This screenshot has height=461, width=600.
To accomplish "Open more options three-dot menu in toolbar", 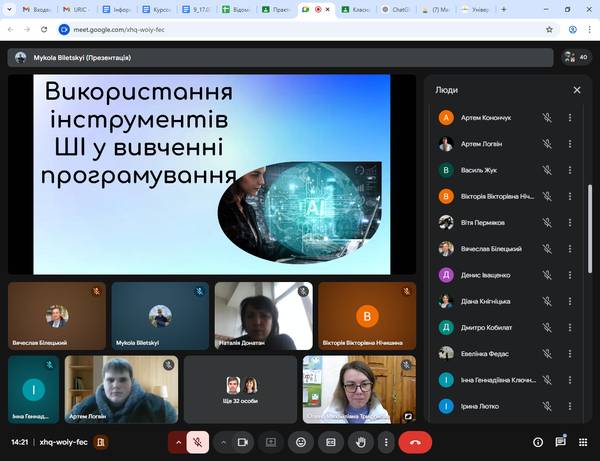I will point(385,441).
